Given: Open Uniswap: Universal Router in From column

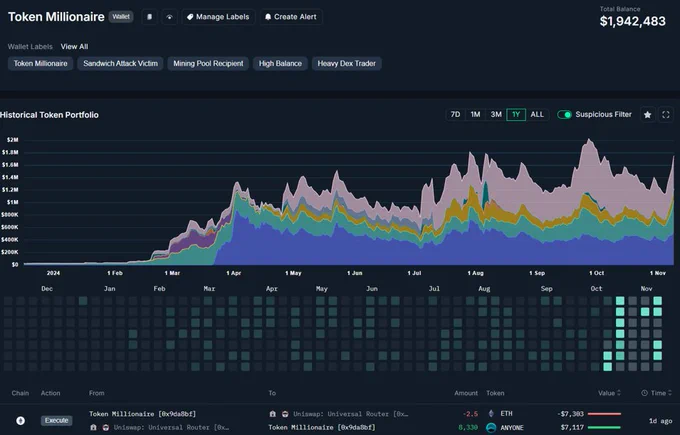Looking at the screenshot, I should point(171,427).
